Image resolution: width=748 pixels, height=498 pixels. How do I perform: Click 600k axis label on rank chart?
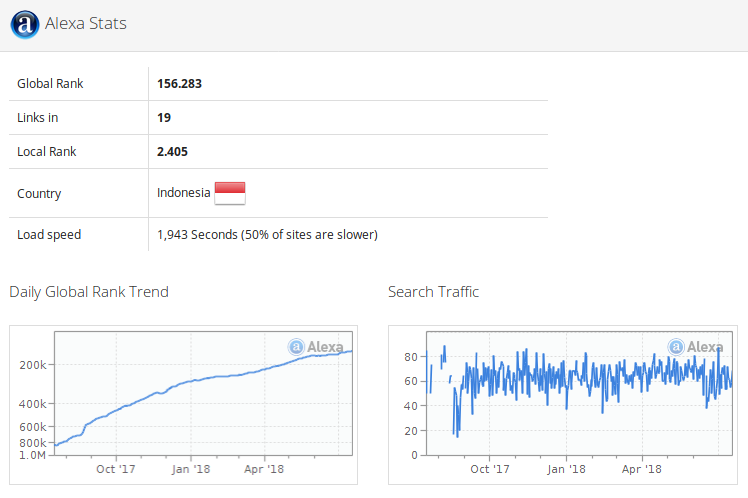click(33, 427)
